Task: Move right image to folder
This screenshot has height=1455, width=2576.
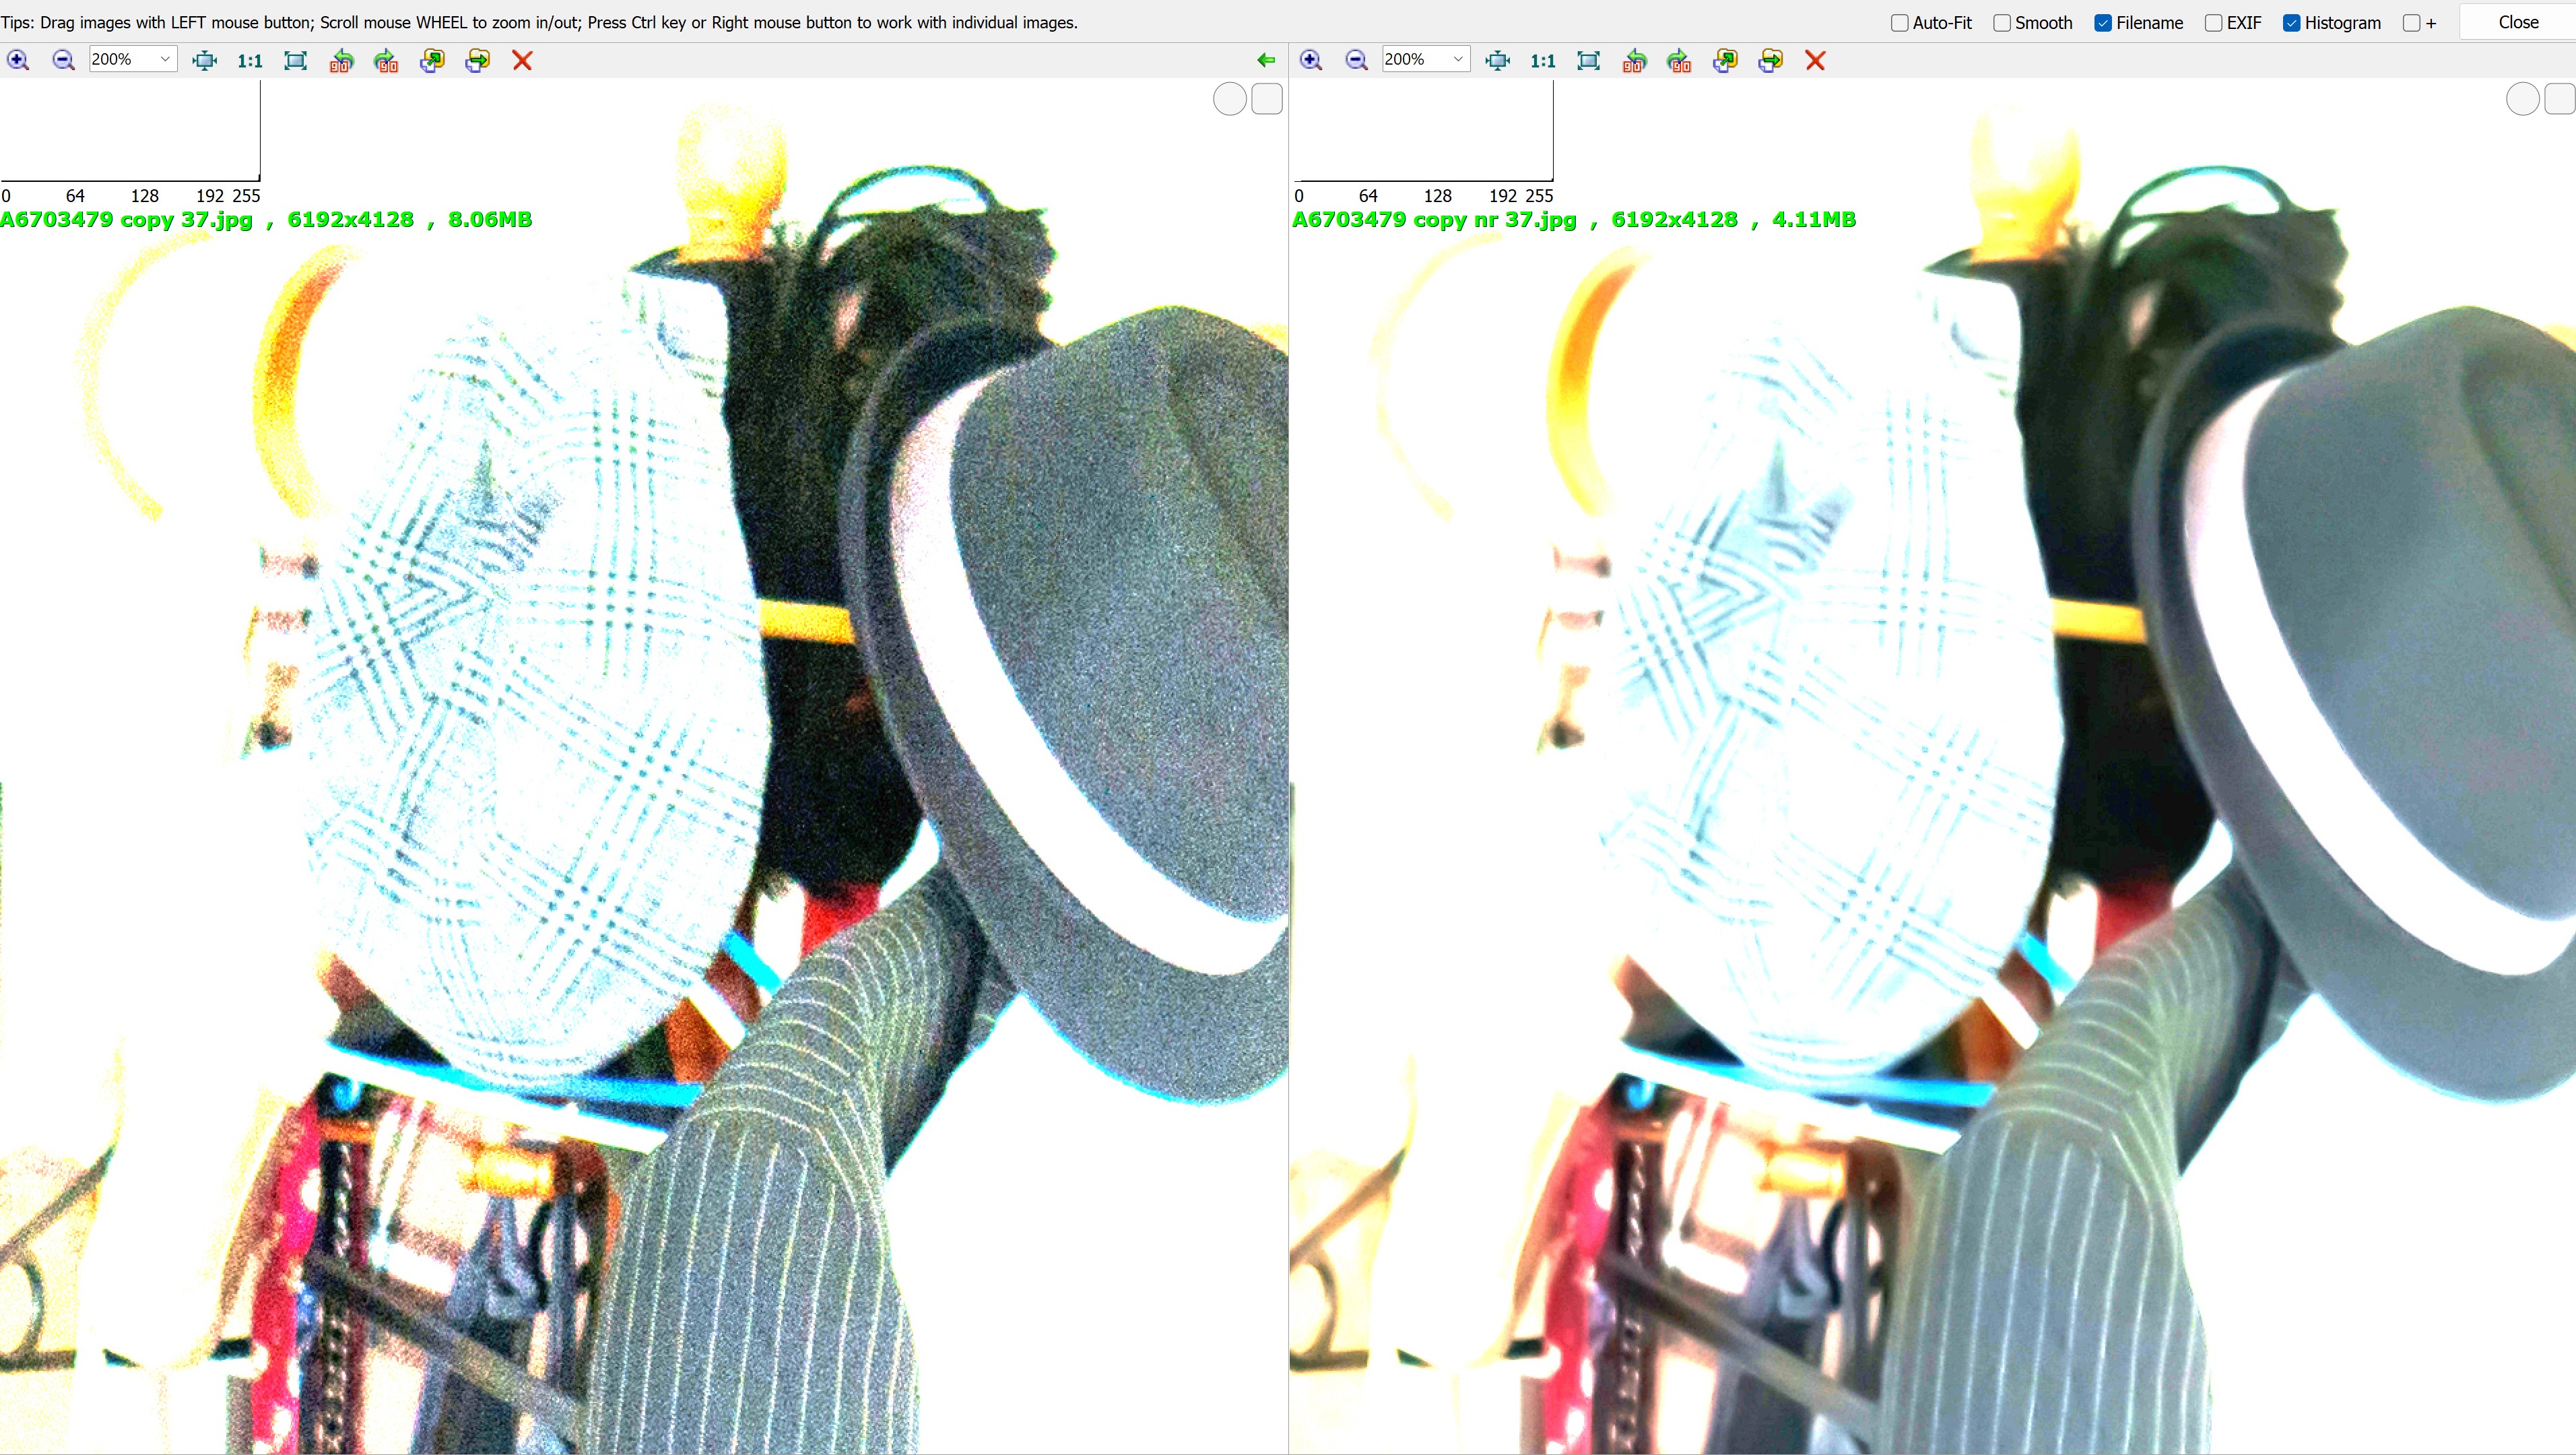Action: click(x=1770, y=60)
